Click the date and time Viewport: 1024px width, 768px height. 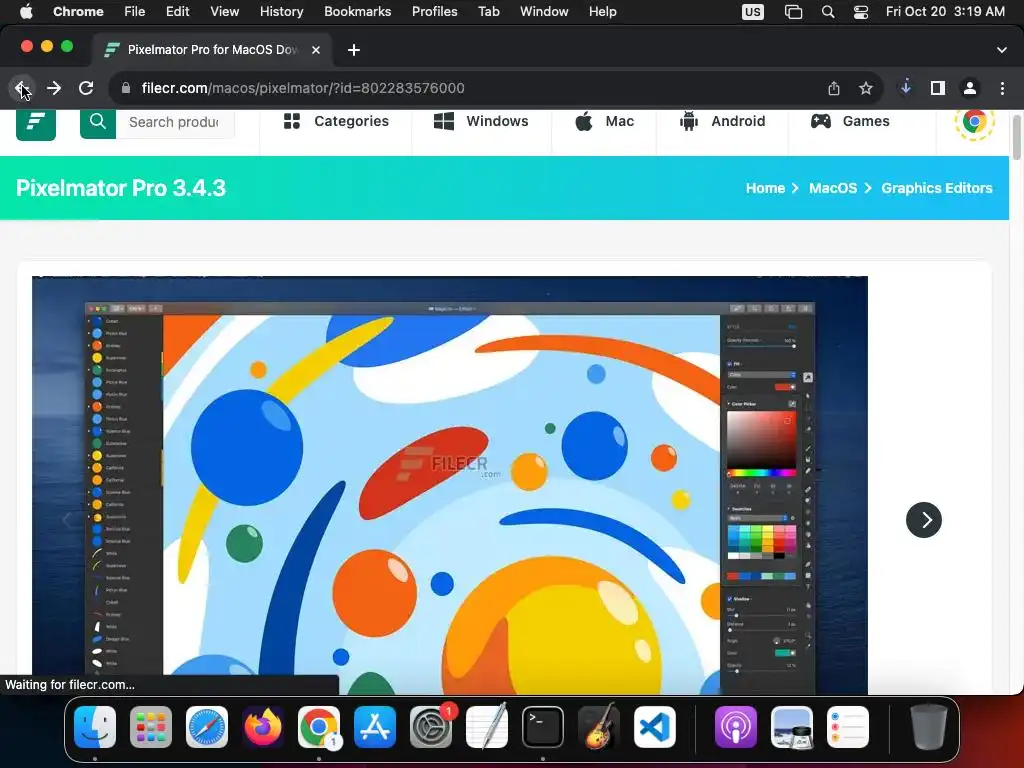(945, 12)
